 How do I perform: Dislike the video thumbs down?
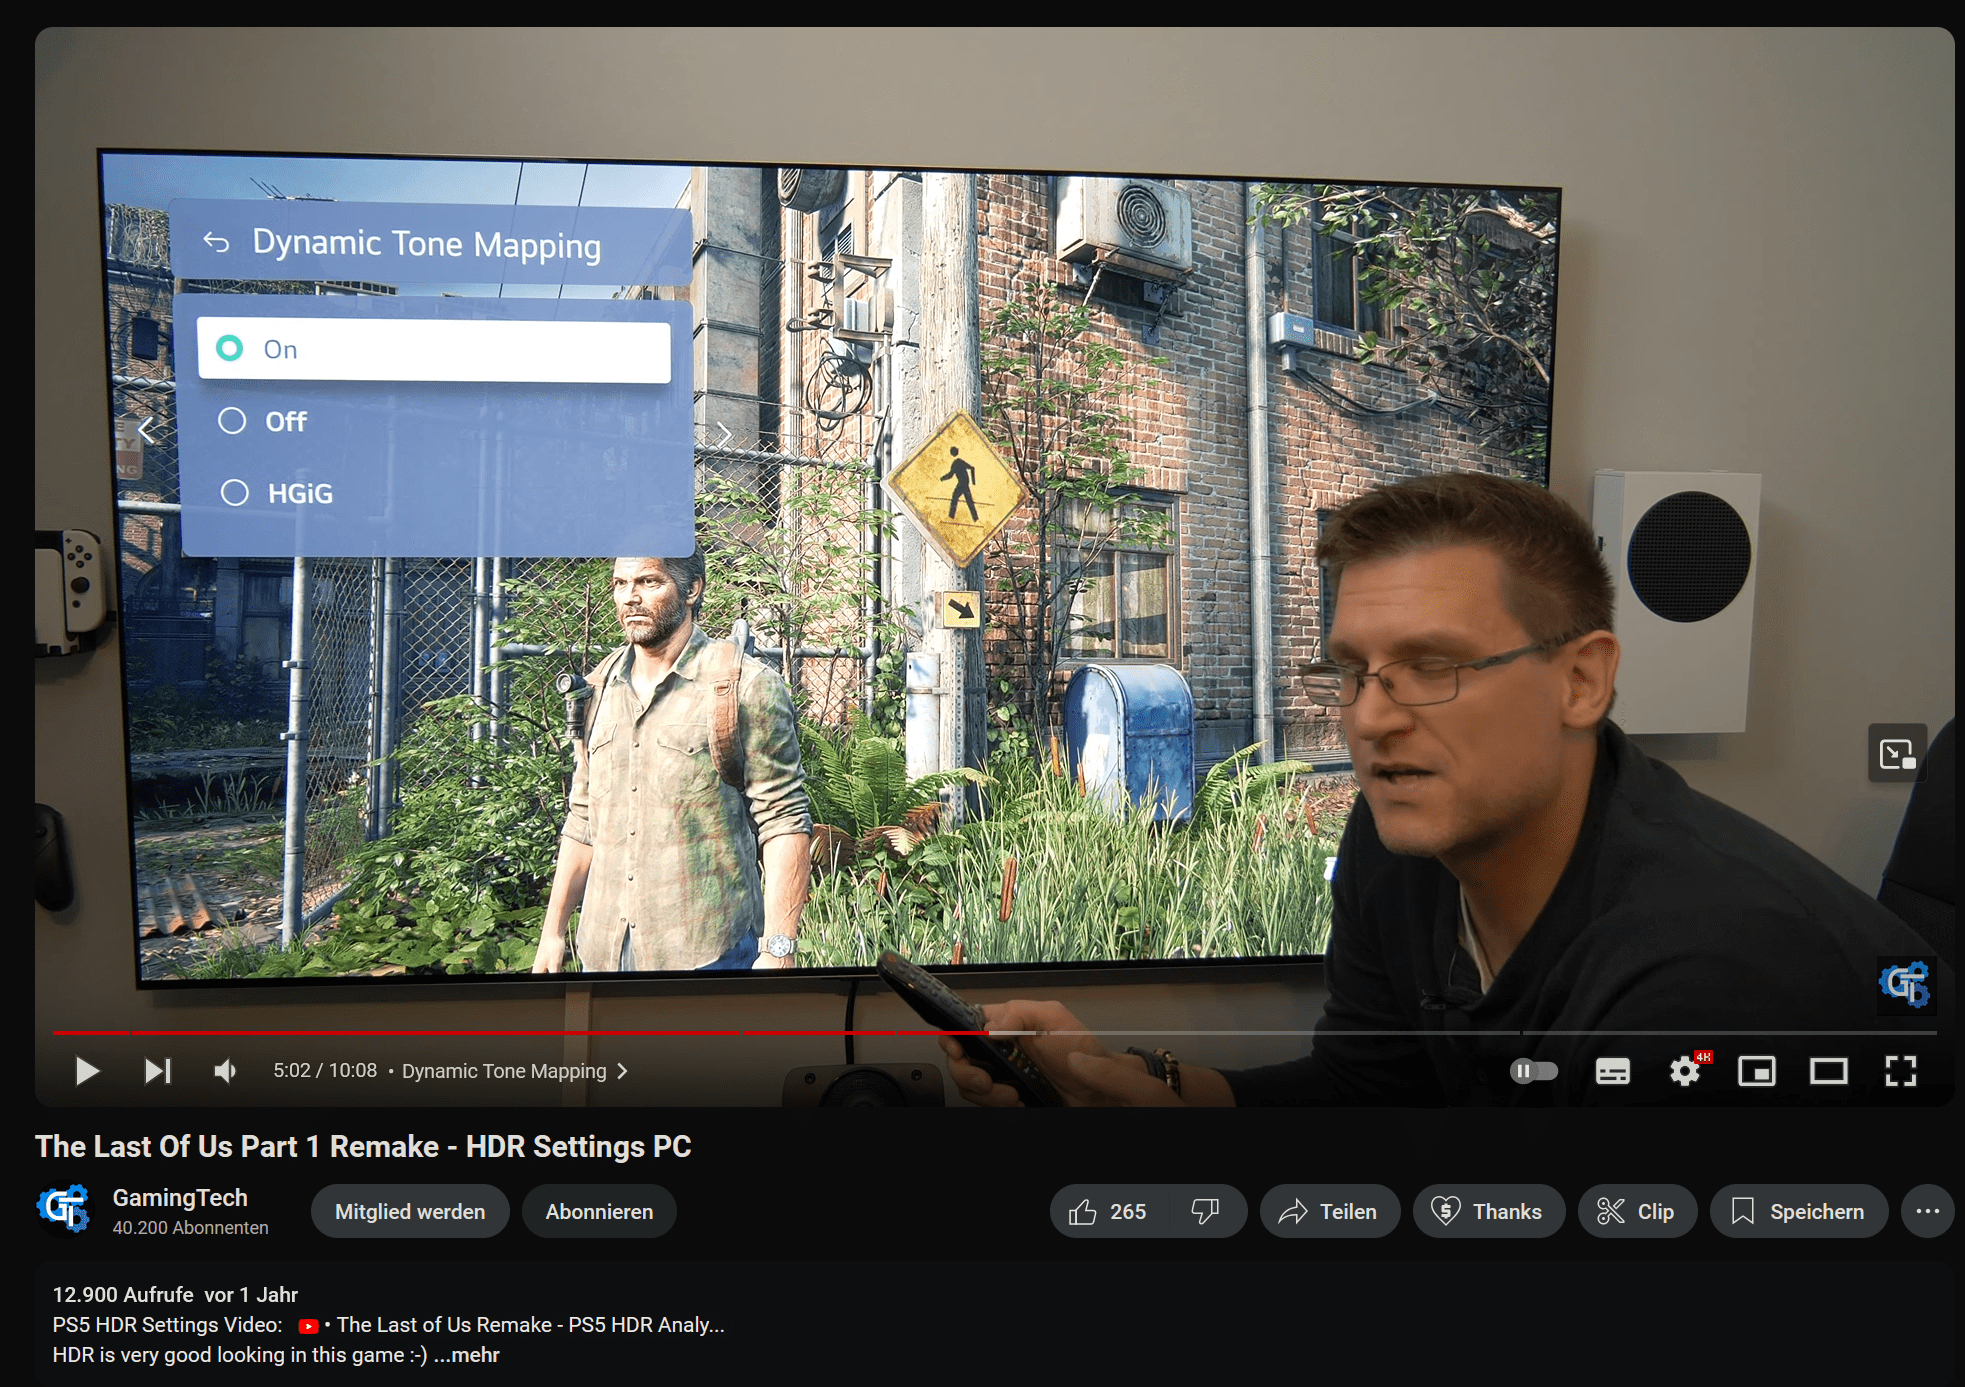pyautogui.click(x=1207, y=1211)
